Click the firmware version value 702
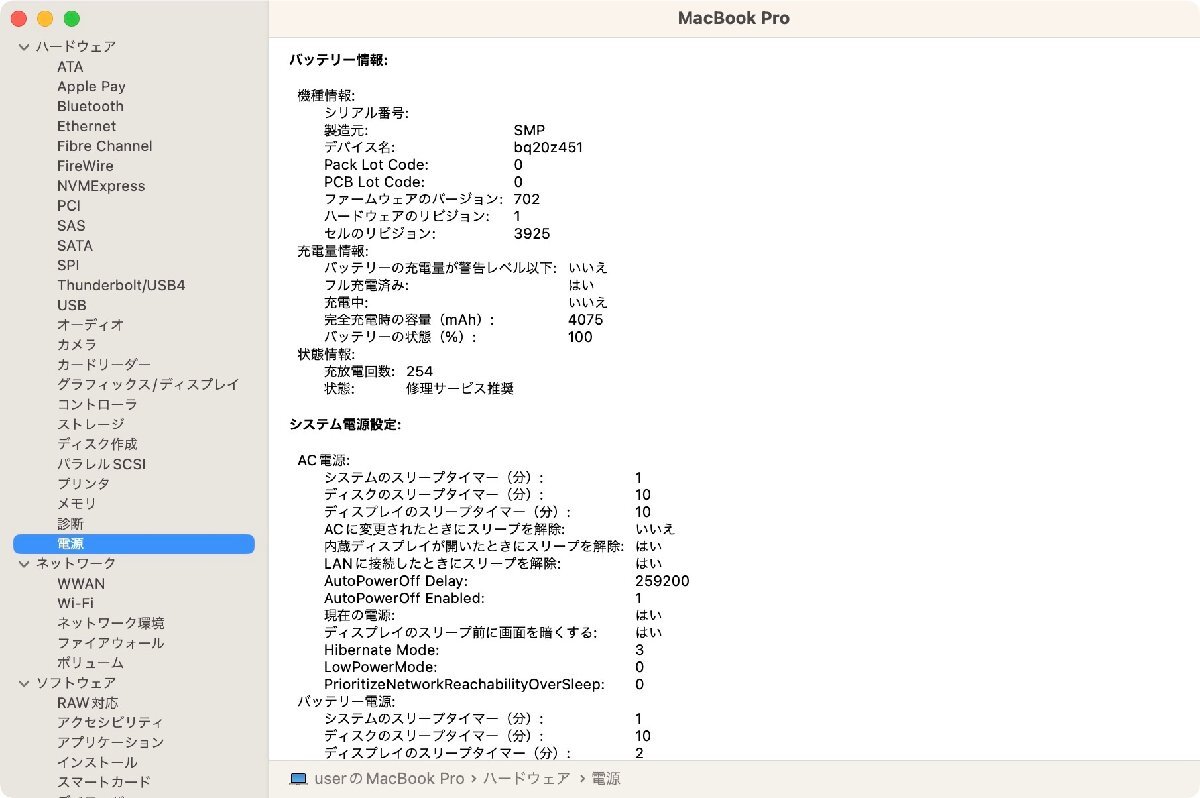This screenshot has width=1200, height=798. coord(527,199)
